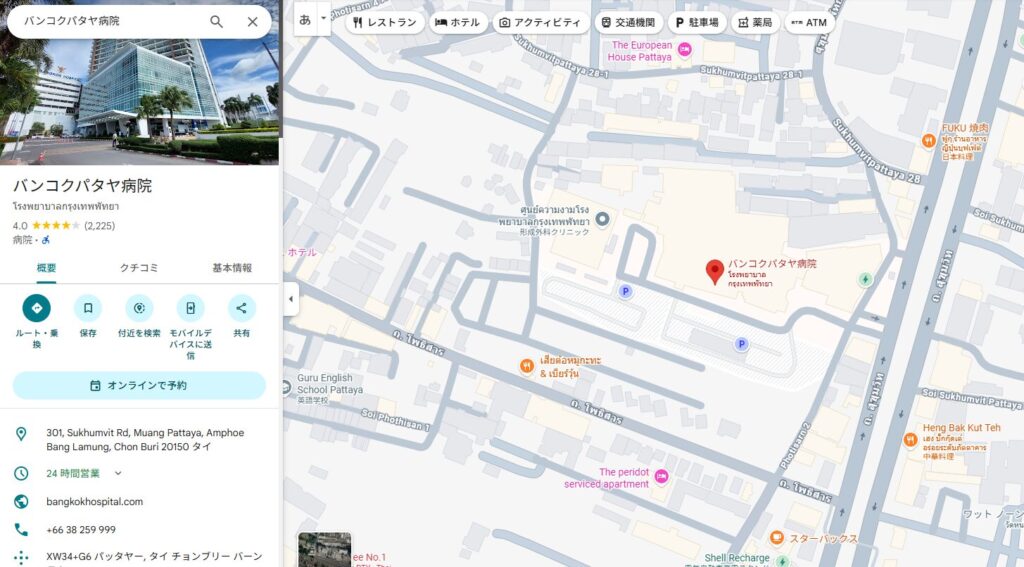Click the search magnifier icon
Screen dimensions: 1024x567
(x=216, y=21)
